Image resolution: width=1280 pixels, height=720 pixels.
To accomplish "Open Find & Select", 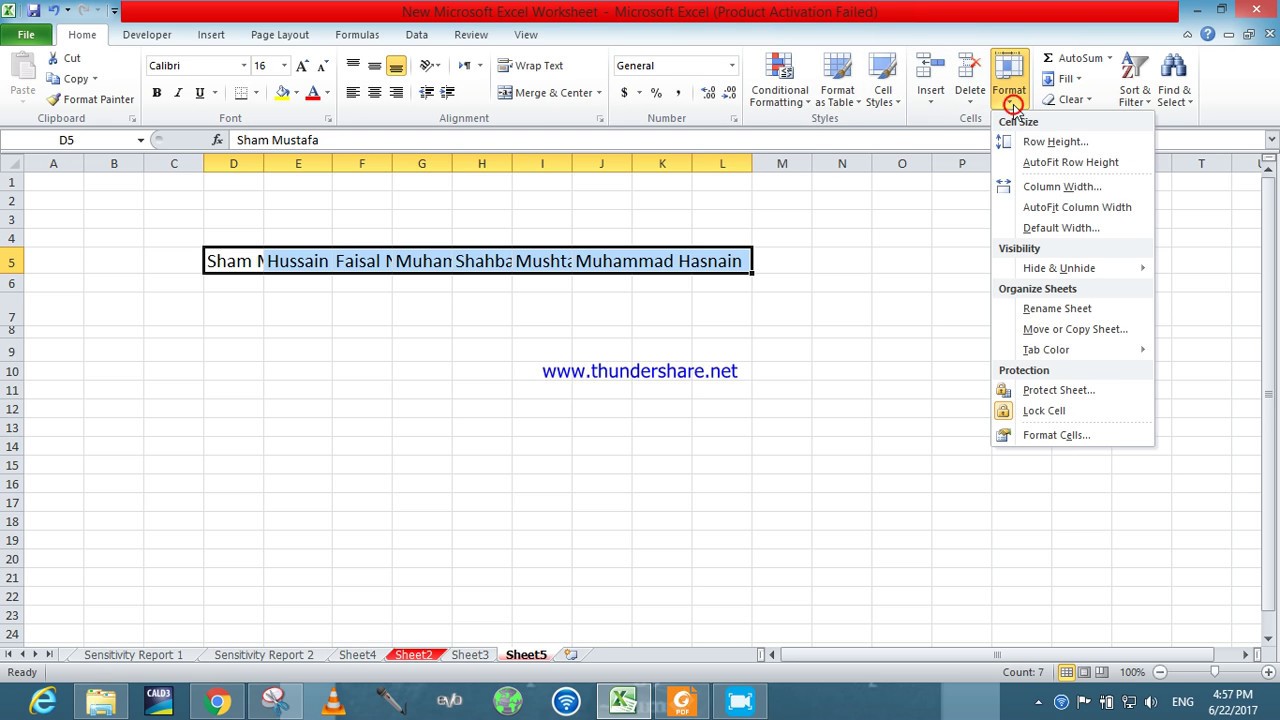I will click(1174, 80).
